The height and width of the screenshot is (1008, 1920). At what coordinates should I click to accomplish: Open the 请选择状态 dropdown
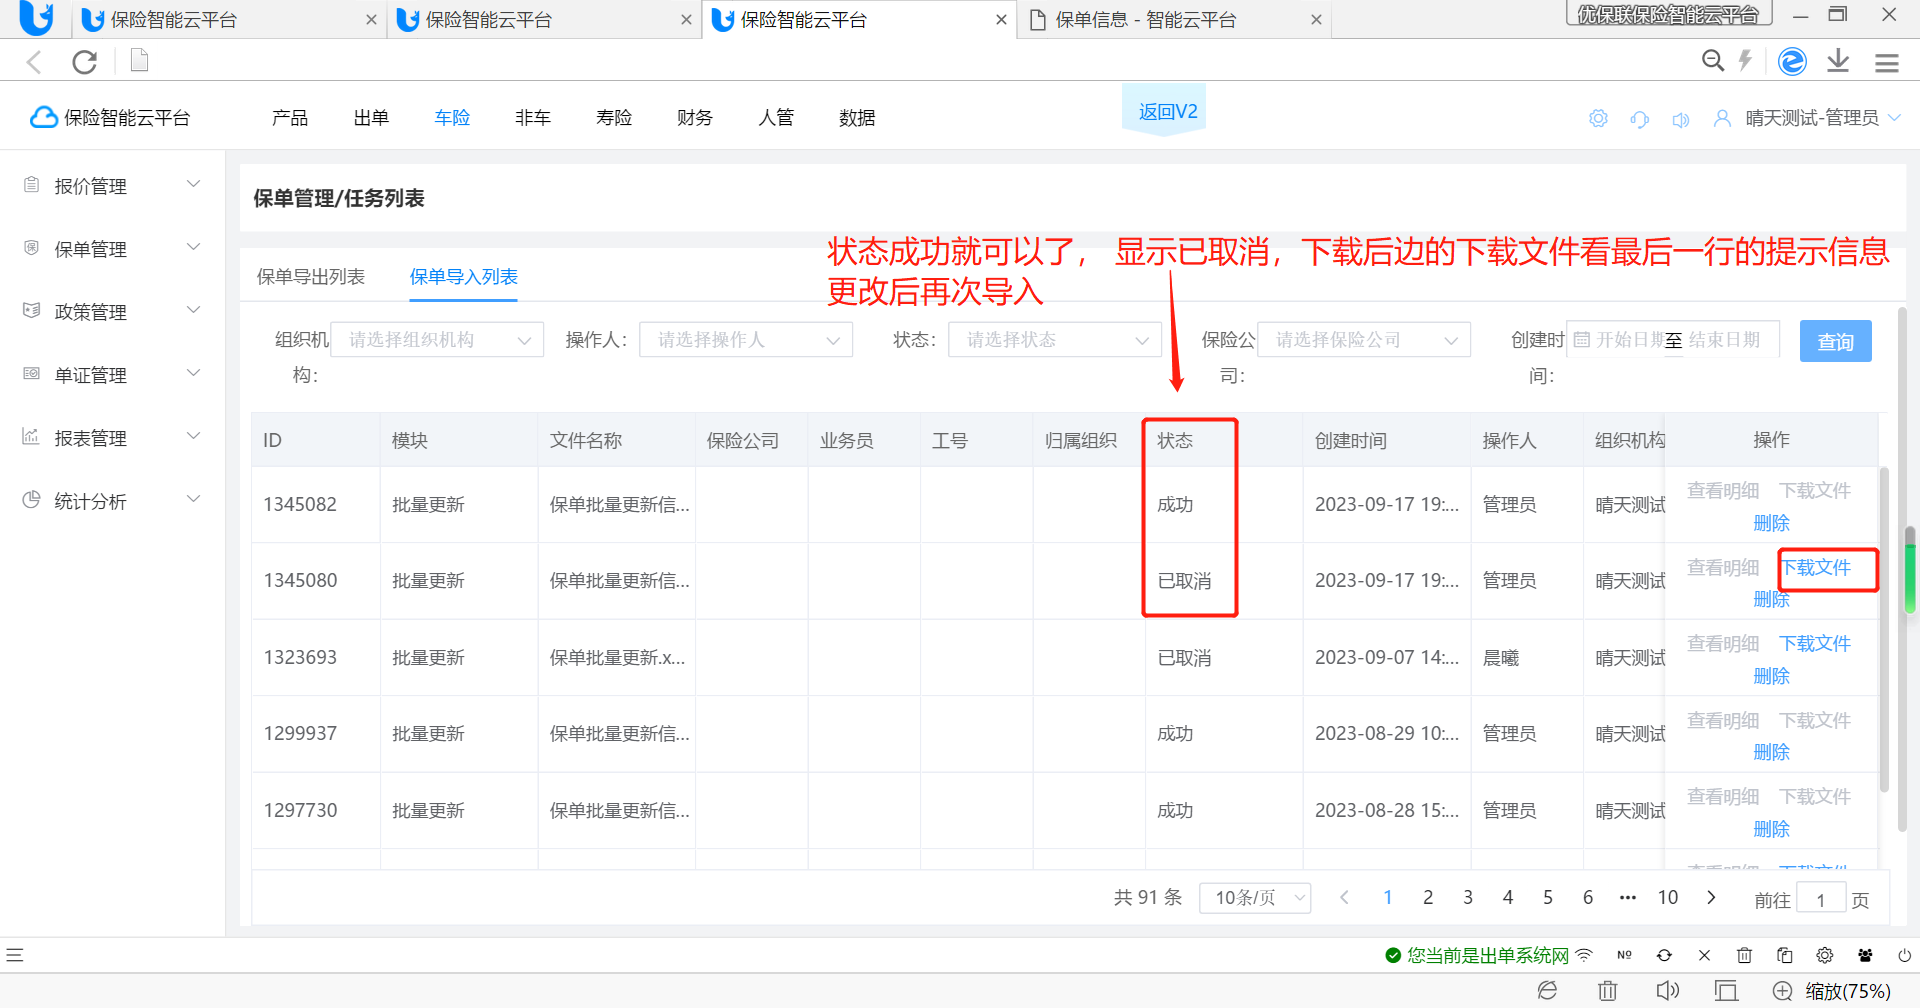(x=1055, y=340)
